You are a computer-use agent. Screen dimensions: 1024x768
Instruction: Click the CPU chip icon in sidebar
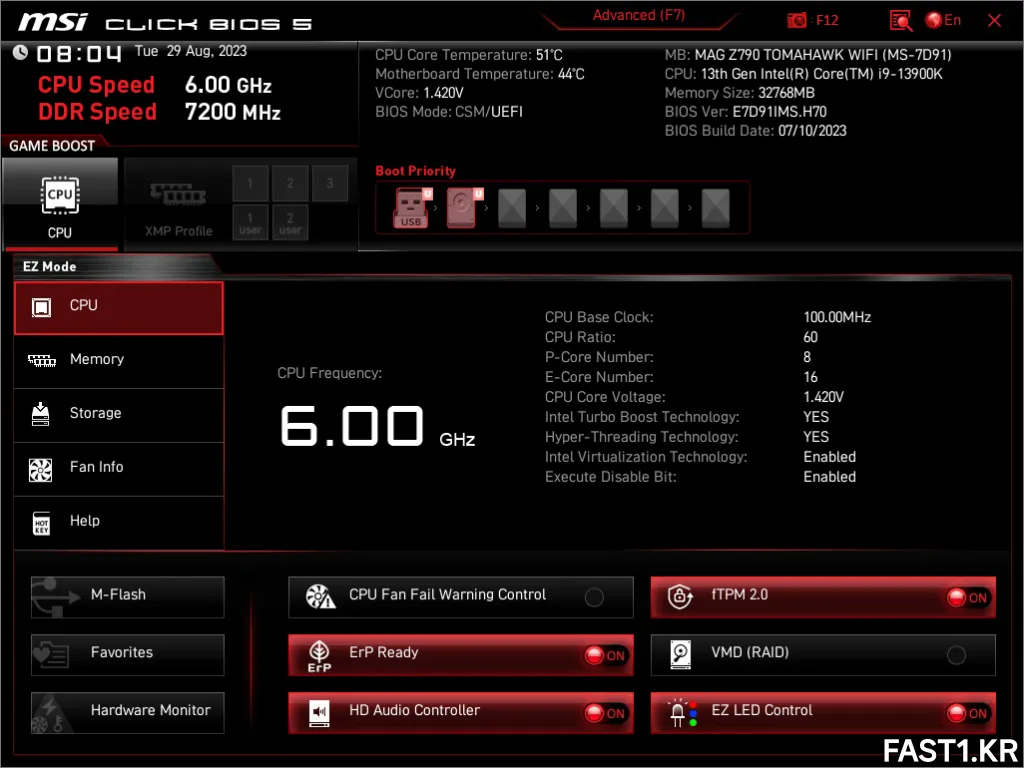pyautogui.click(x=41, y=307)
